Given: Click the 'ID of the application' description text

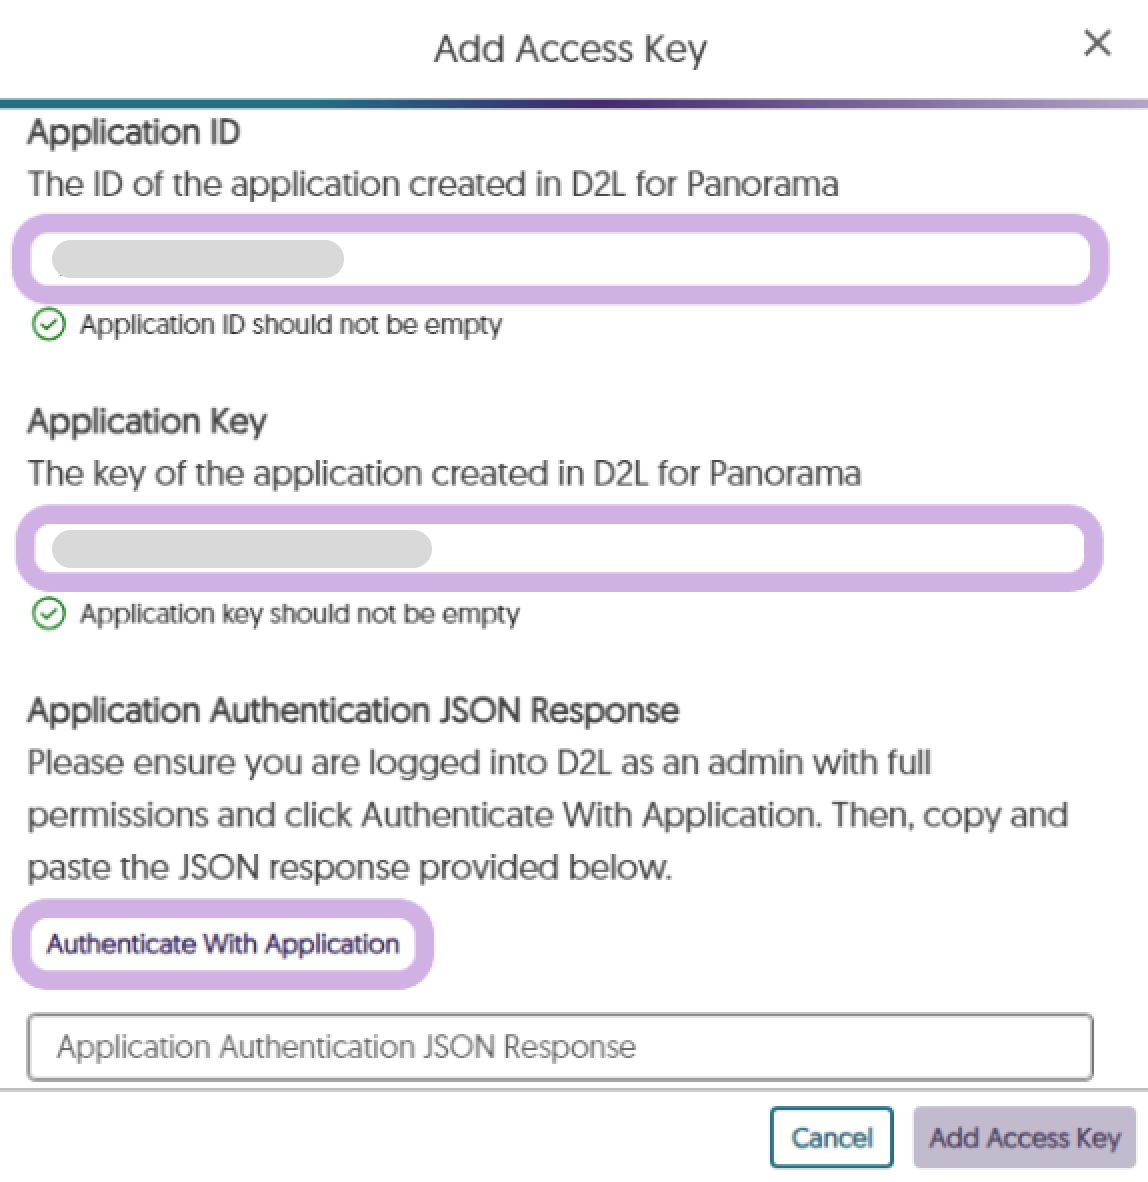Looking at the screenshot, I should [x=433, y=184].
